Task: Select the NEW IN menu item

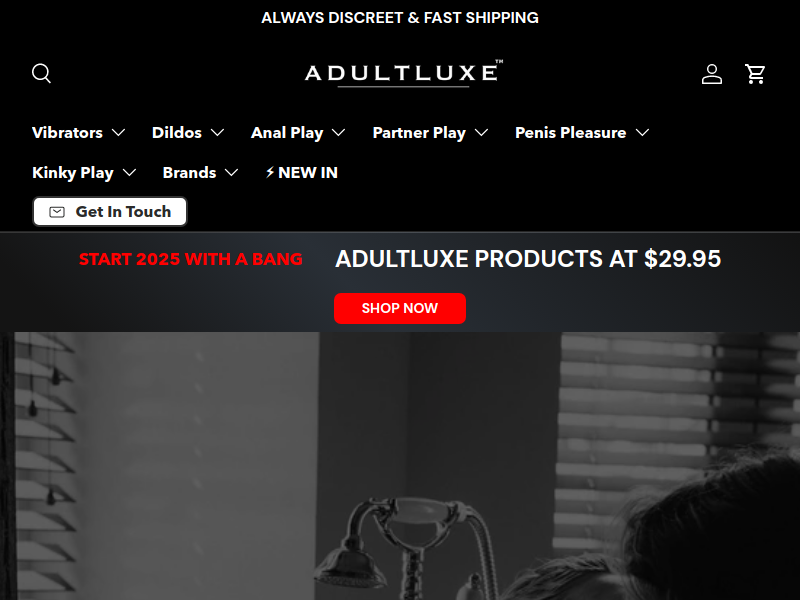Action: 302,172
